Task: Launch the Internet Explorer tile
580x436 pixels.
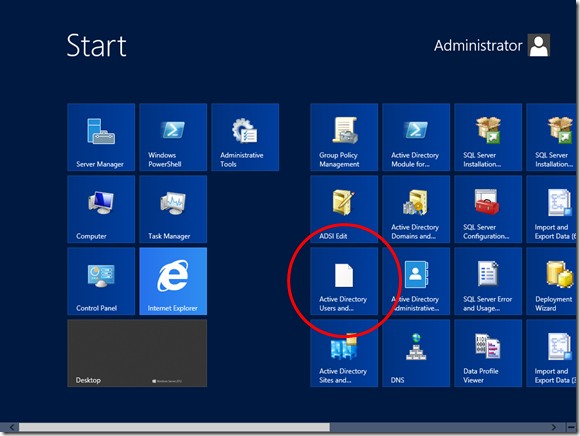Action: click(173, 281)
